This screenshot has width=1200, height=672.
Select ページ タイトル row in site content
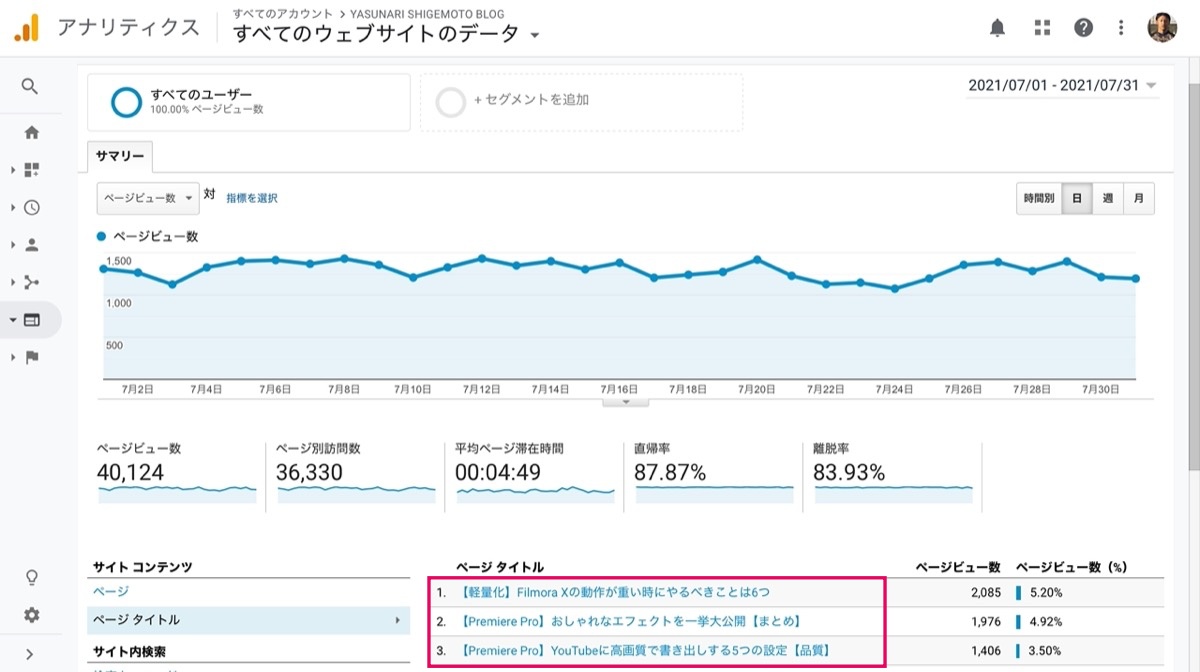pos(249,620)
